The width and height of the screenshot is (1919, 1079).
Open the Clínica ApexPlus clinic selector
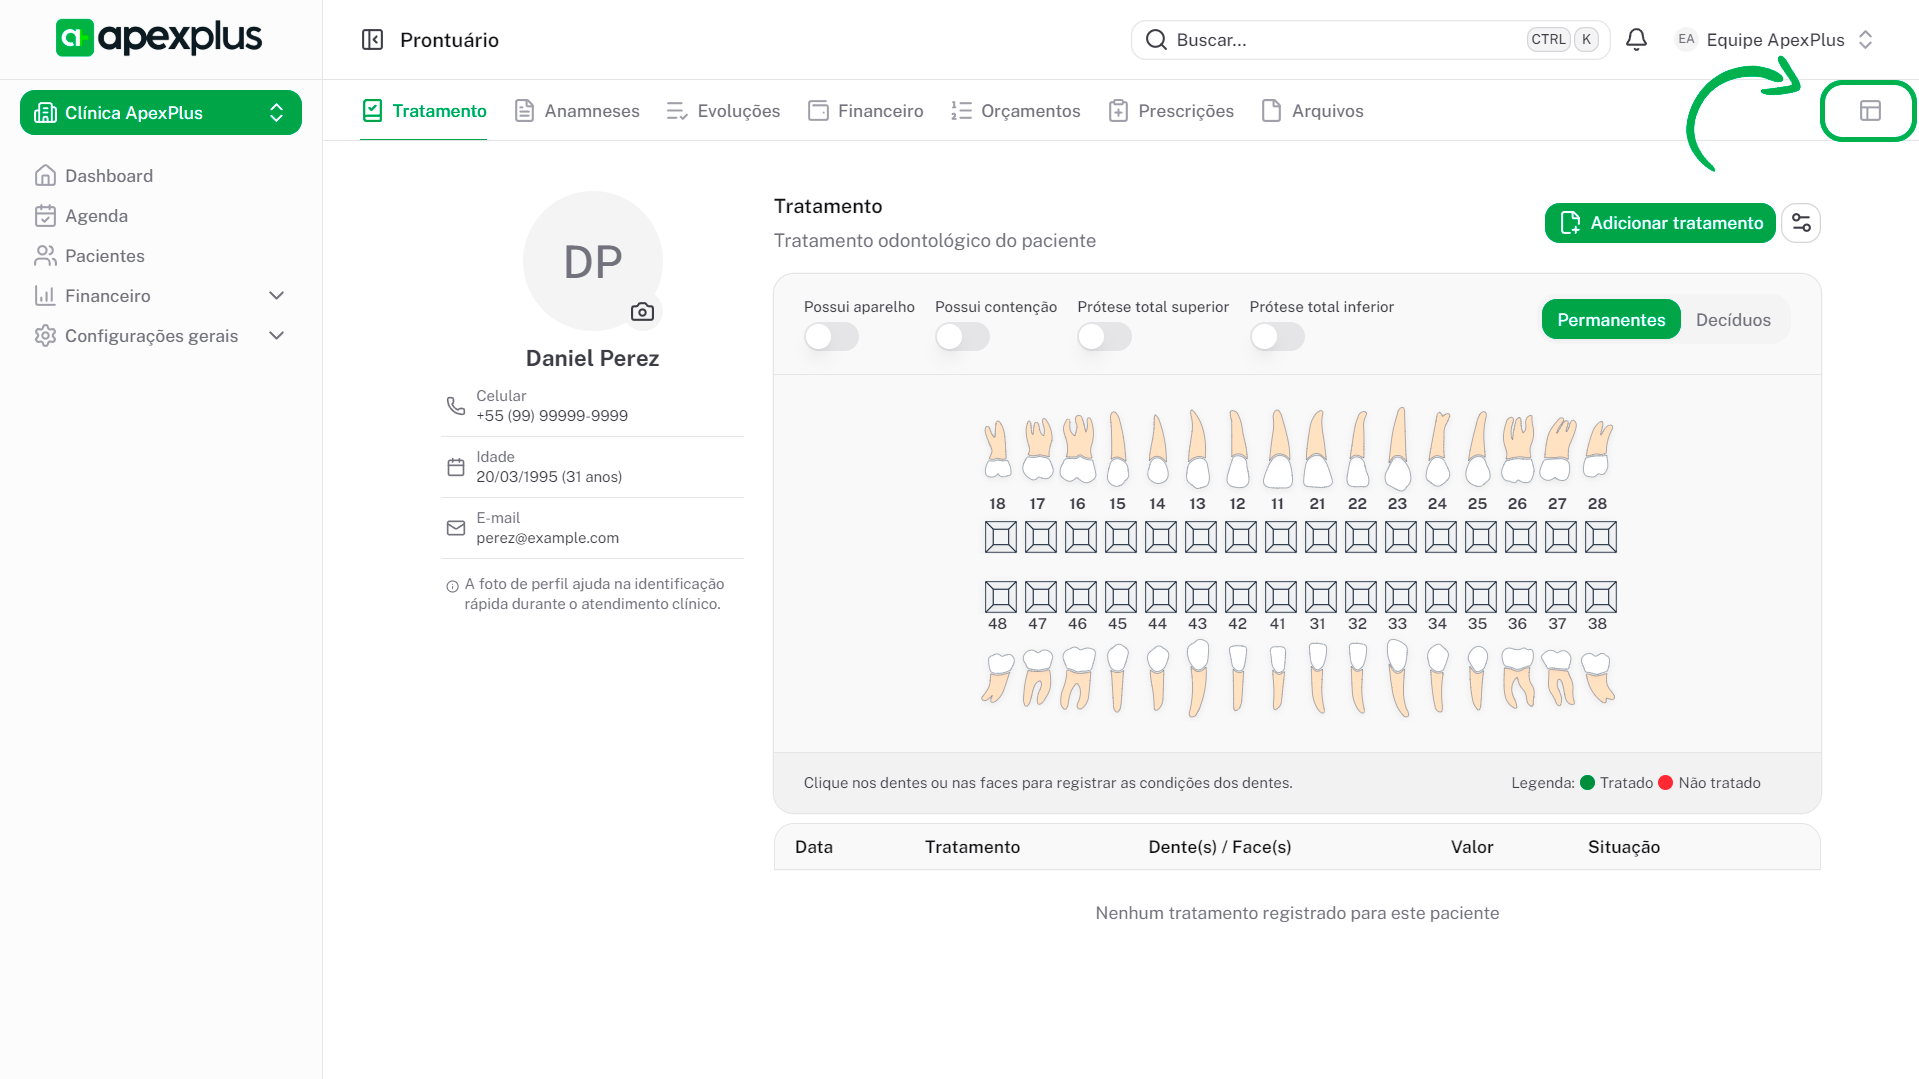[160, 113]
